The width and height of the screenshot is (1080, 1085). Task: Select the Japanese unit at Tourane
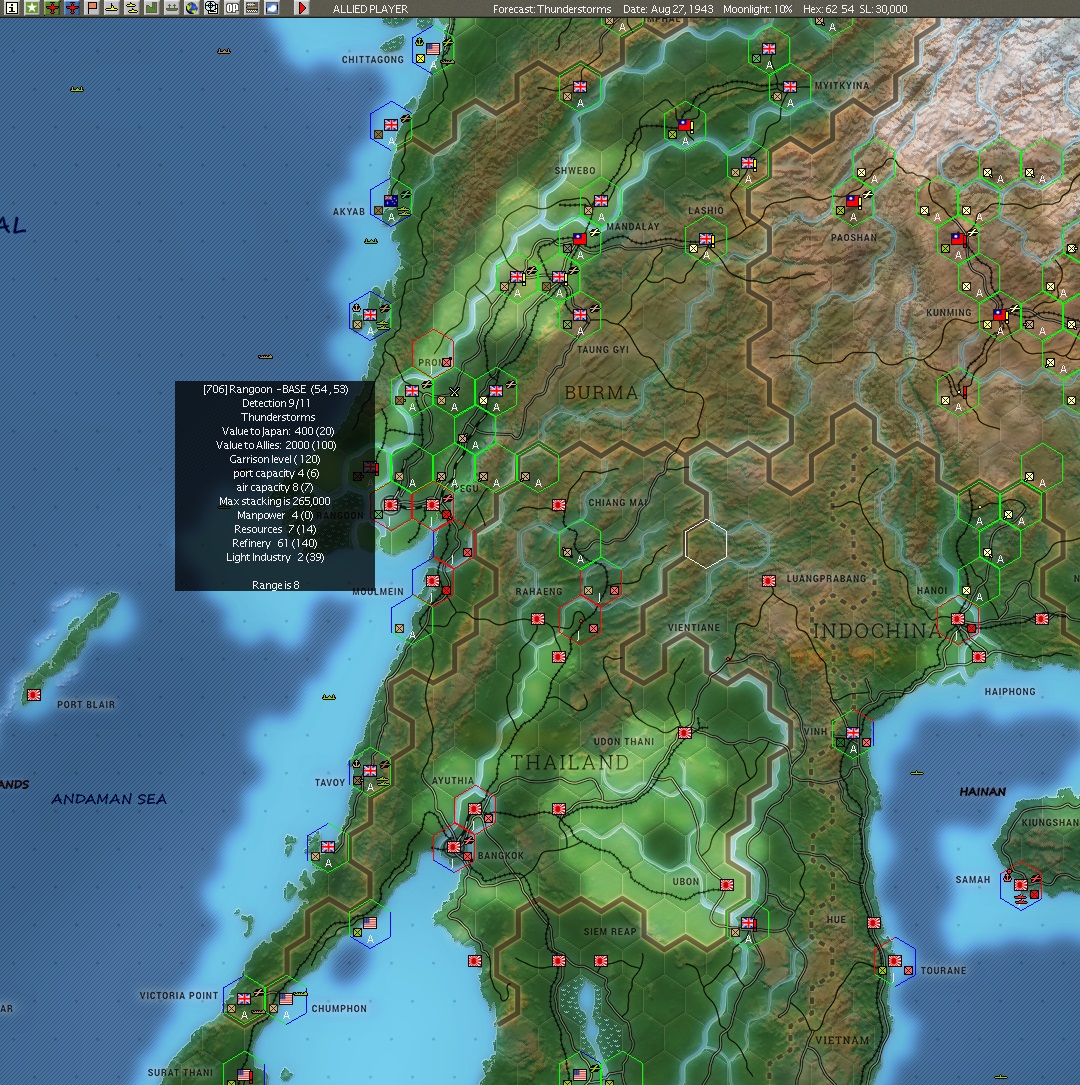point(895,960)
